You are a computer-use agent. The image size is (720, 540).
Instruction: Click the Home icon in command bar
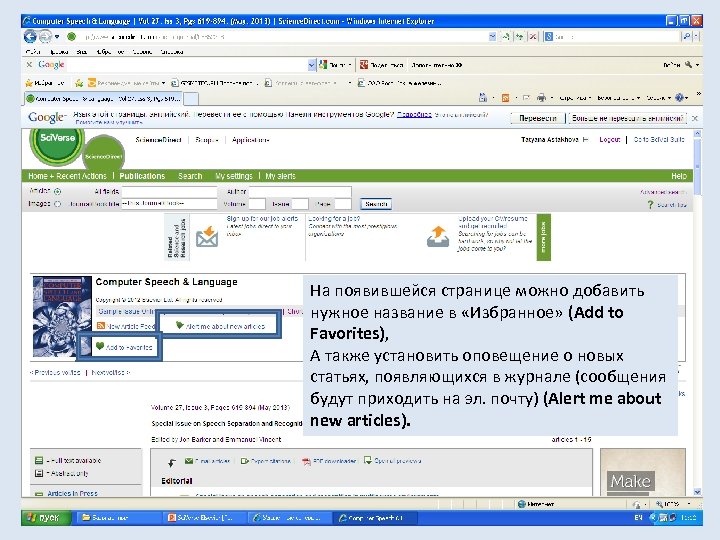[483, 97]
